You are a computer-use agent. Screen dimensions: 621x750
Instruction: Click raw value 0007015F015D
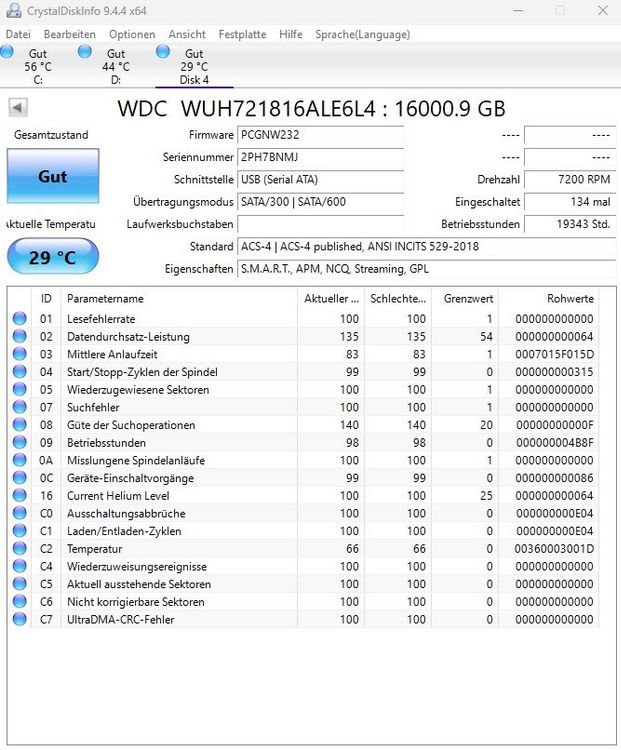click(554, 354)
